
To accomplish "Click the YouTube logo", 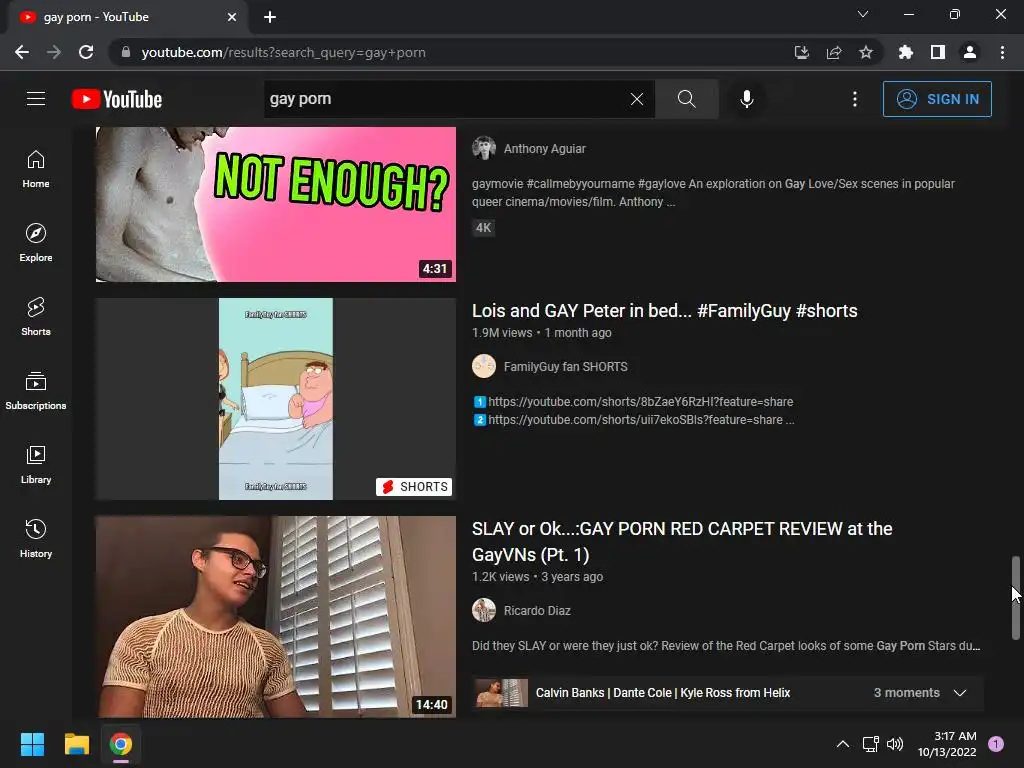I will tap(117, 99).
